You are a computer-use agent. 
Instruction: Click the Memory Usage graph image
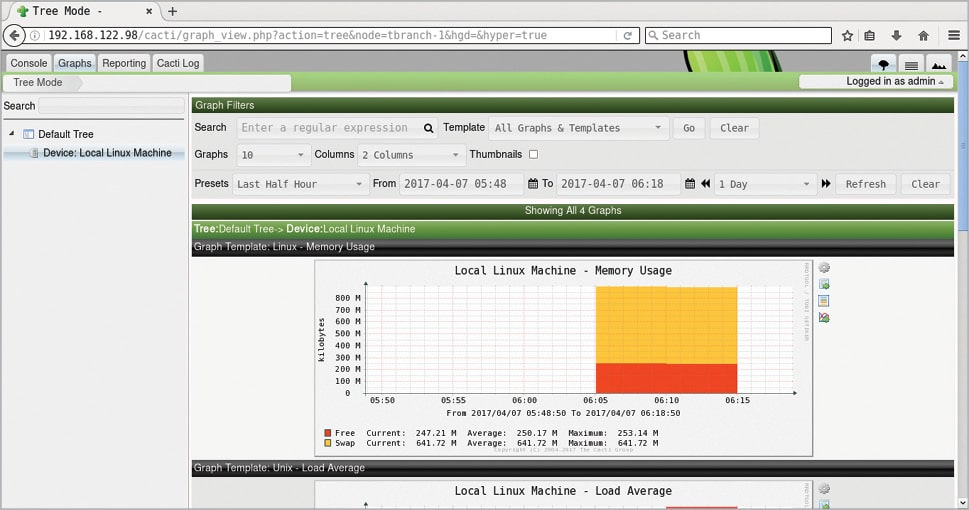(x=564, y=359)
